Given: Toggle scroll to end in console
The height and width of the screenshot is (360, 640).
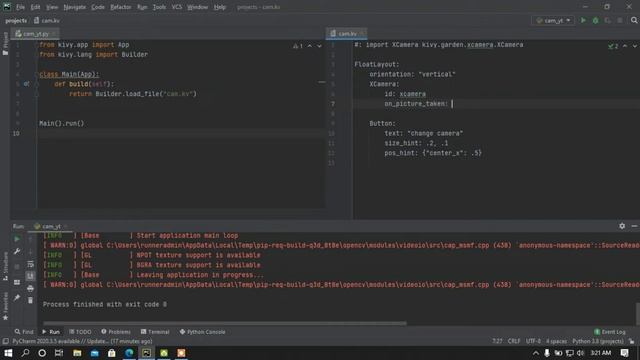Looking at the screenshot, I should tap(30, 276).
